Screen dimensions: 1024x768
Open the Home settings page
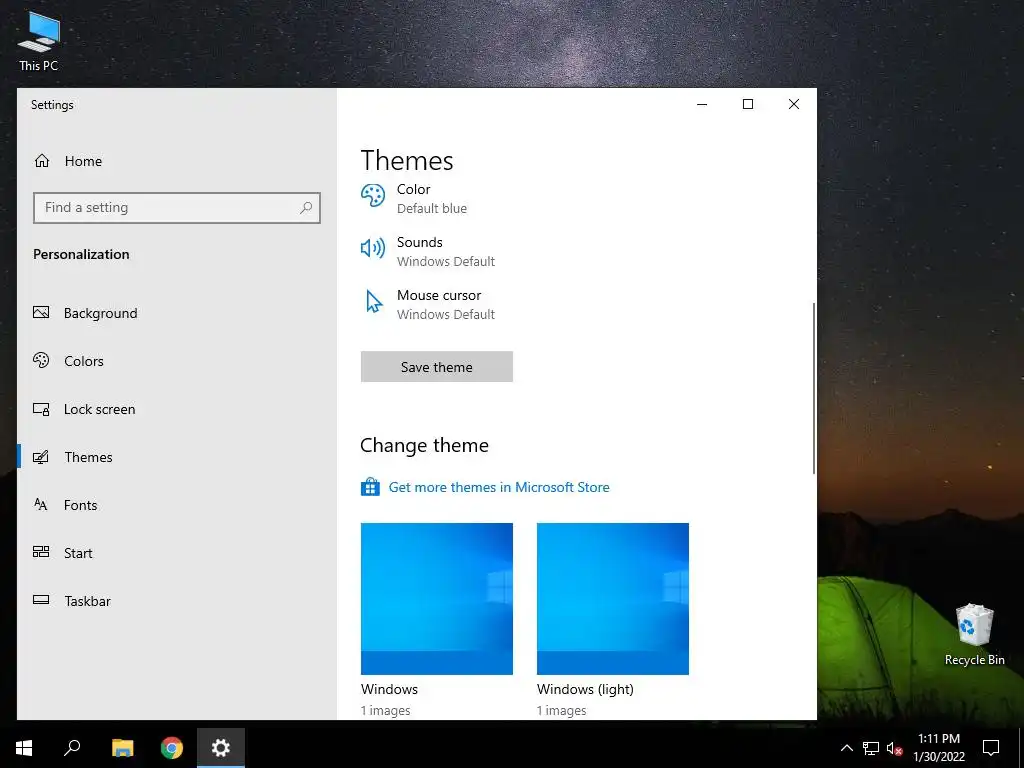pyautogui.click(x=176, y=161)
